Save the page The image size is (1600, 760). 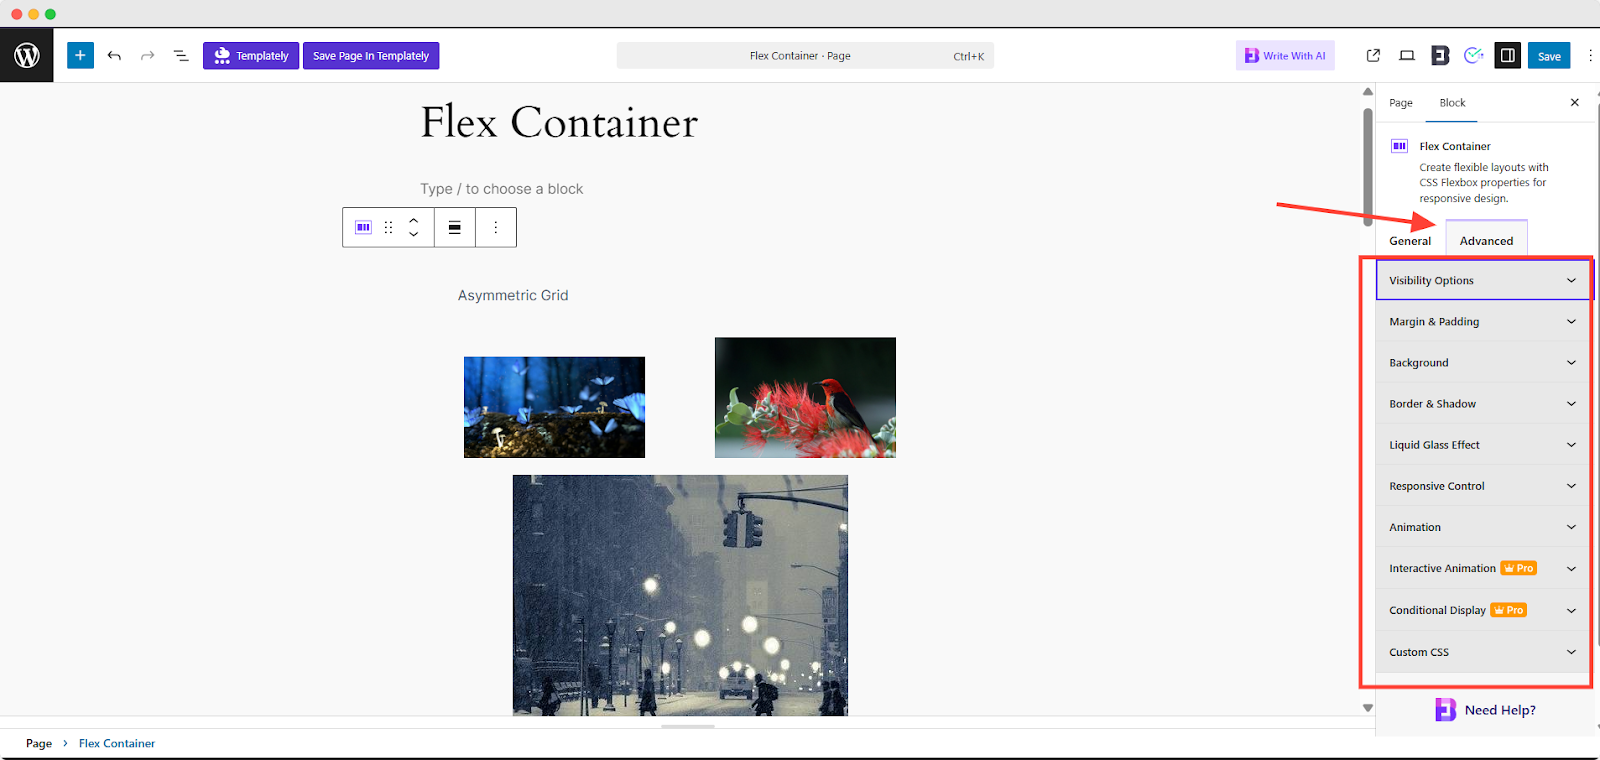pos(1549,56)
